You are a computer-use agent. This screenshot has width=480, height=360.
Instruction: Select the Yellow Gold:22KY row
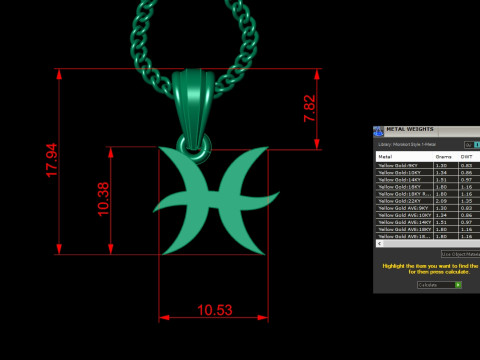pos(428,201)
